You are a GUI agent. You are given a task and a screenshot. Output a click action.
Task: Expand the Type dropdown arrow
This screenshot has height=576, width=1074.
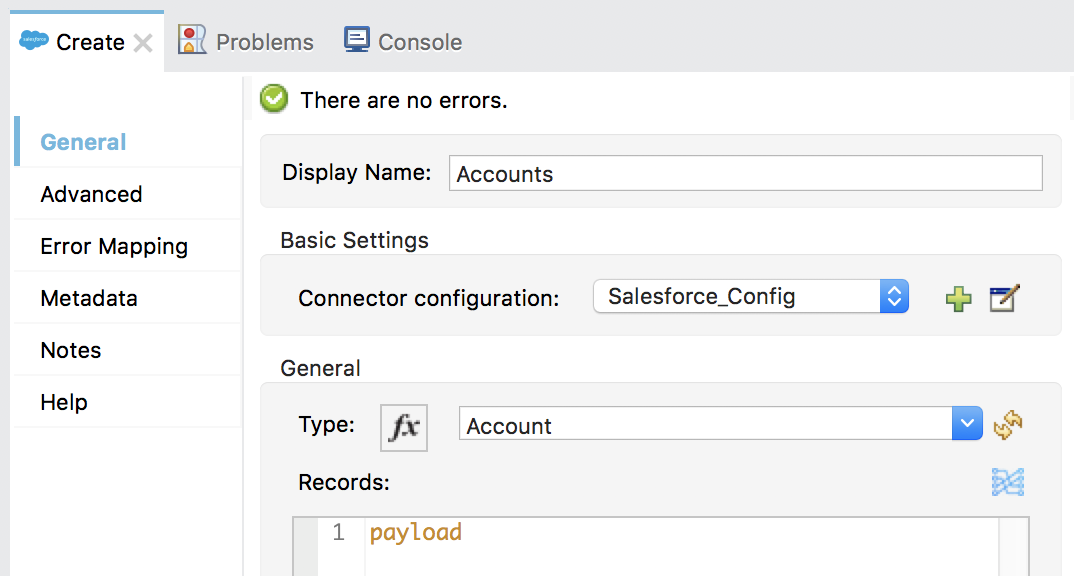click(967, 424)
